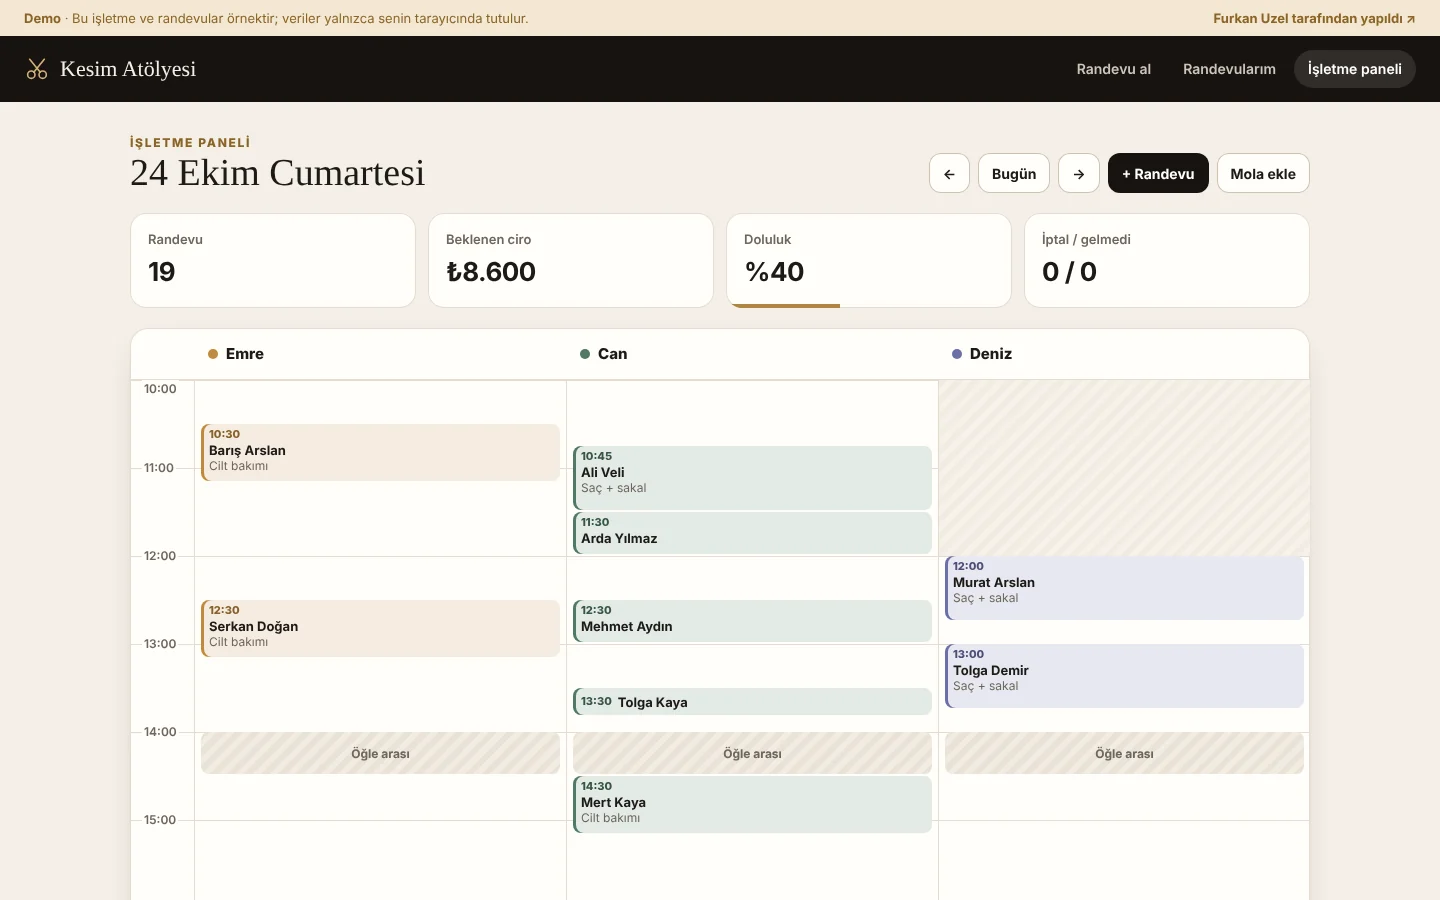Open Mert Kaya 14:30 appointment

click(x=753, y=804)
